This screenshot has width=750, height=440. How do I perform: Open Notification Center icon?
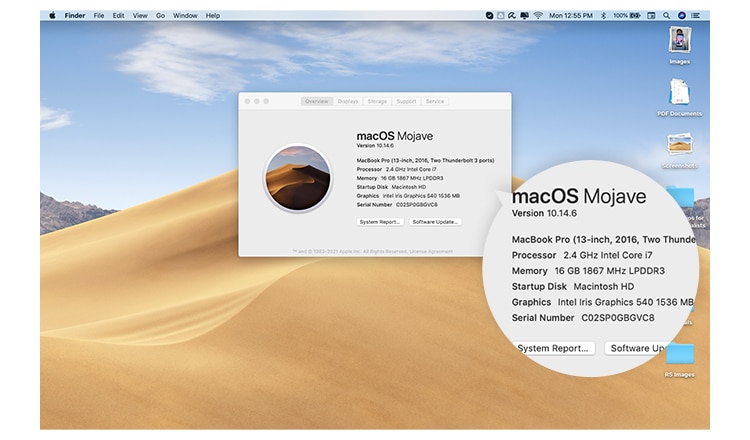[696, 16]
